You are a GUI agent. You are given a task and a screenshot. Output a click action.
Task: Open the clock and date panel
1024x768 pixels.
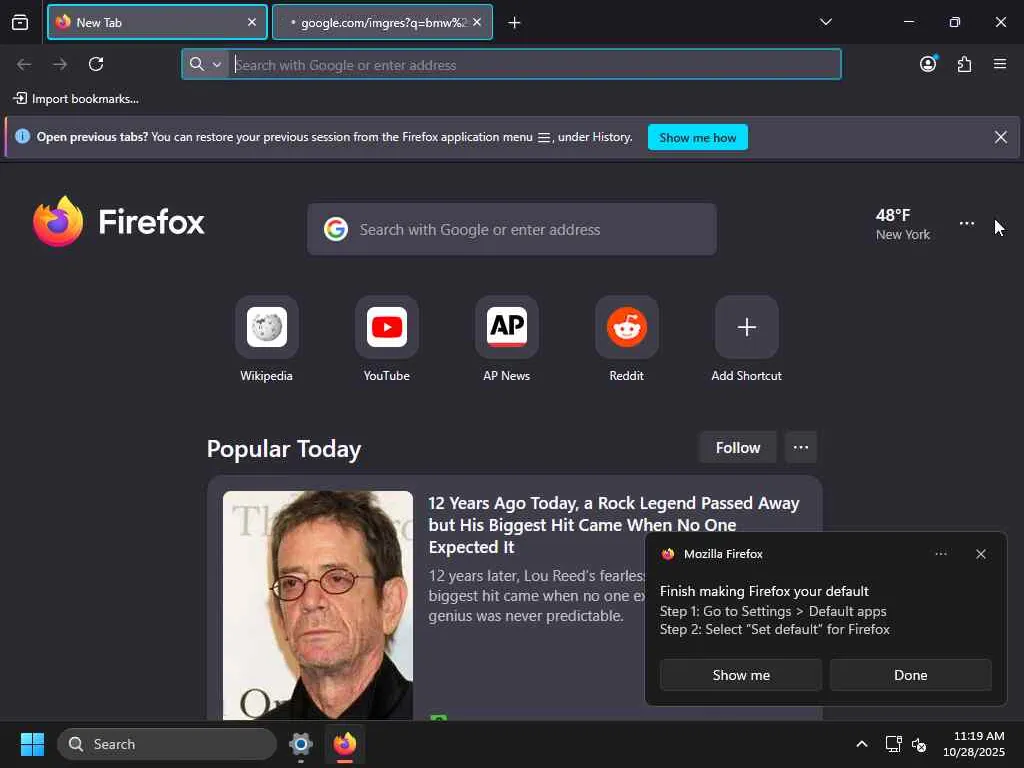[974, 744]
